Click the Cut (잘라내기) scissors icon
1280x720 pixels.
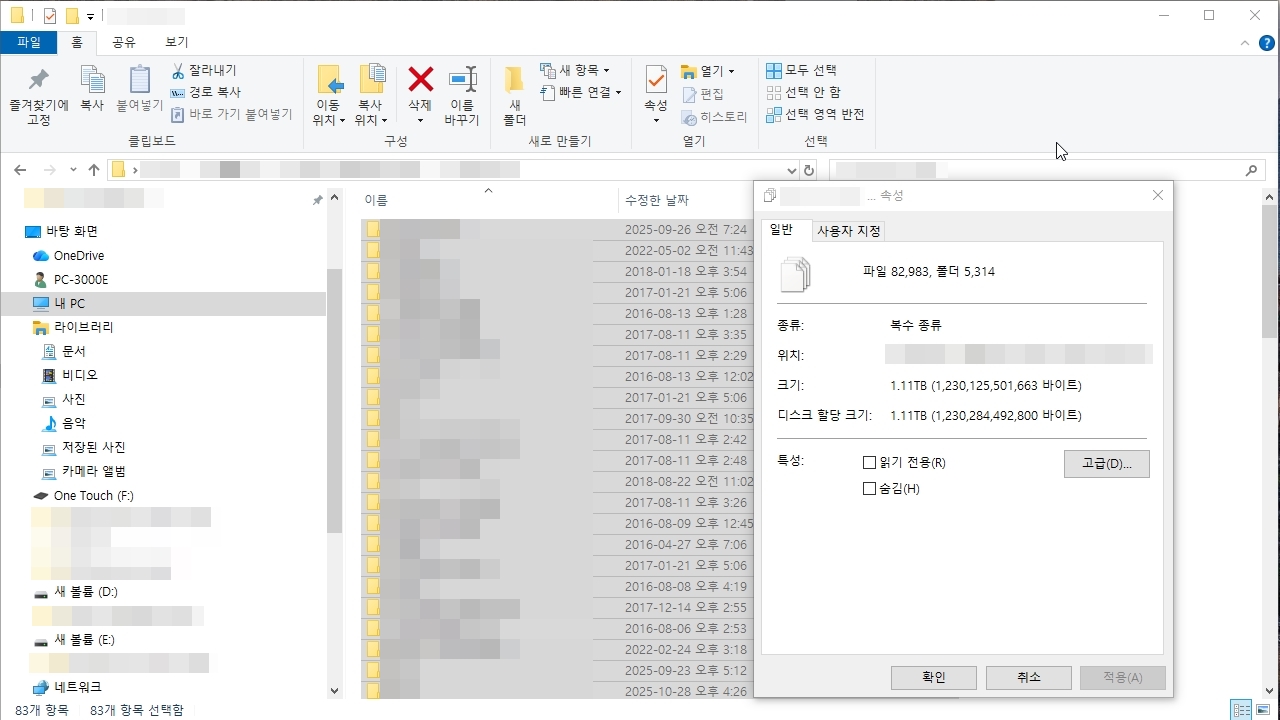tap(178, 70)
